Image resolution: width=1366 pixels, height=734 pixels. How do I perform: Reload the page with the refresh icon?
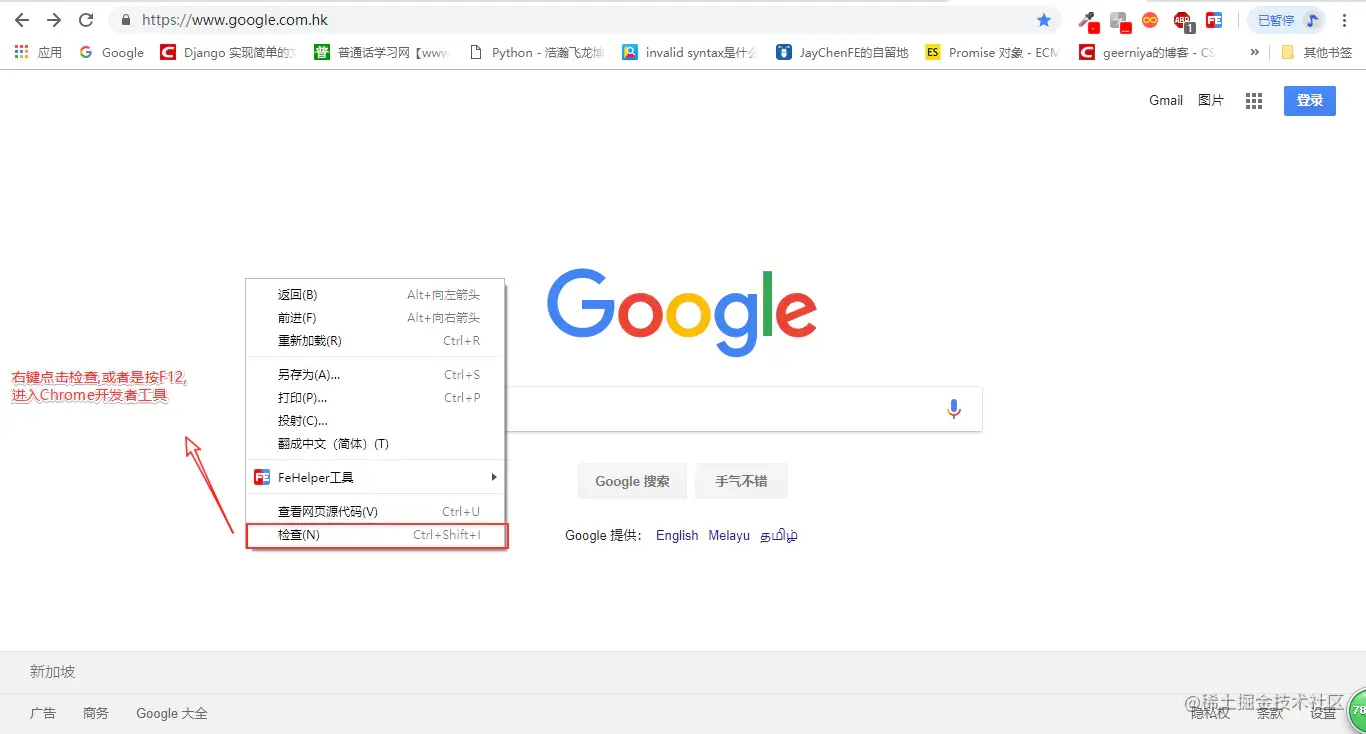[x=86, y=20]
